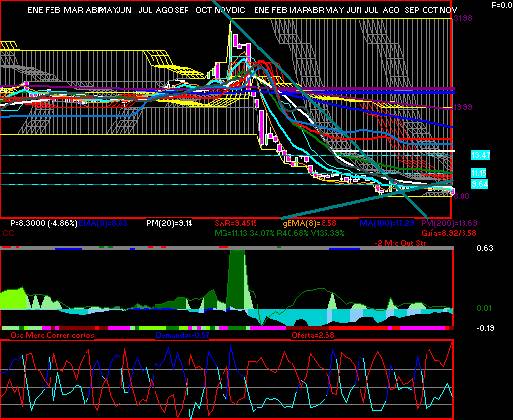Select the cyan 13.47 price level tag
The height and width of the screenshot is (420, 513).
point(480,155)
